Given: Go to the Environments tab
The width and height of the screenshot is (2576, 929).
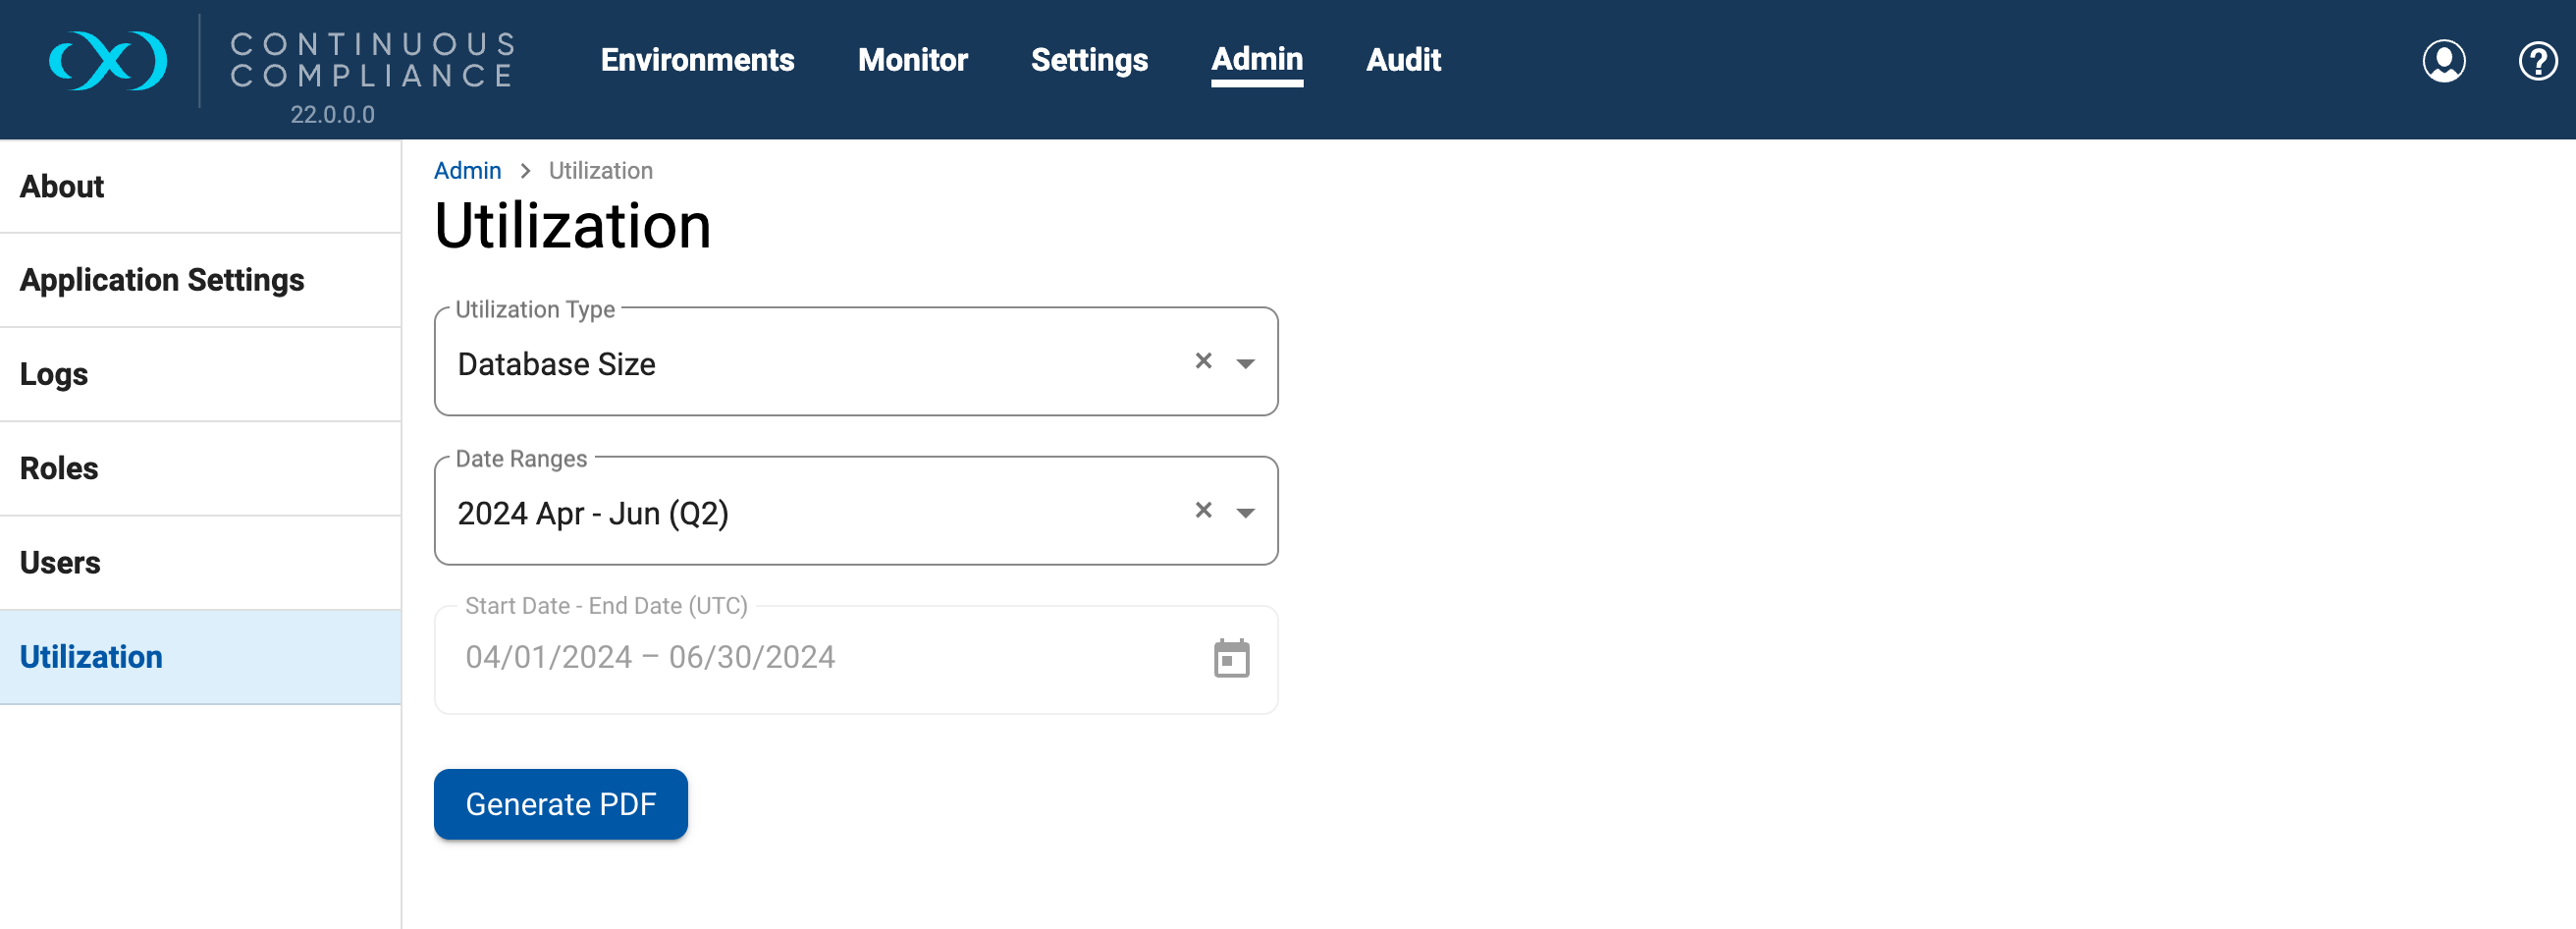Looking at the screenshot, I should 697,60.
